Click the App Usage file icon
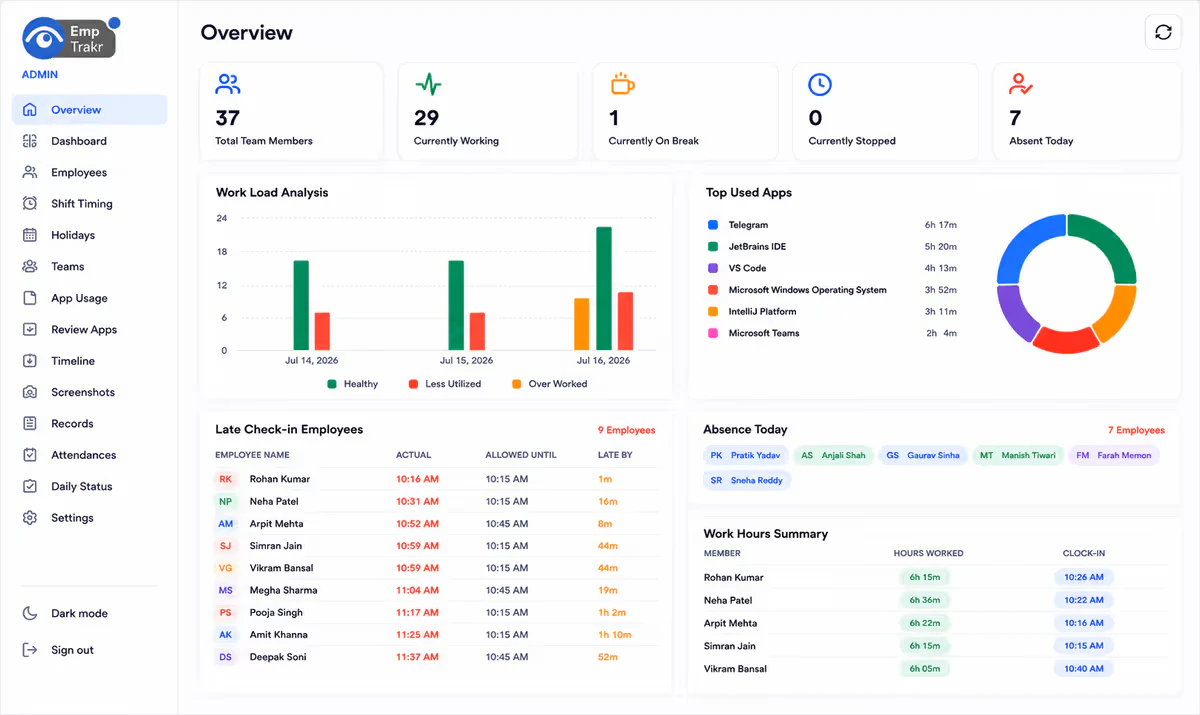 tap(30, 298)
